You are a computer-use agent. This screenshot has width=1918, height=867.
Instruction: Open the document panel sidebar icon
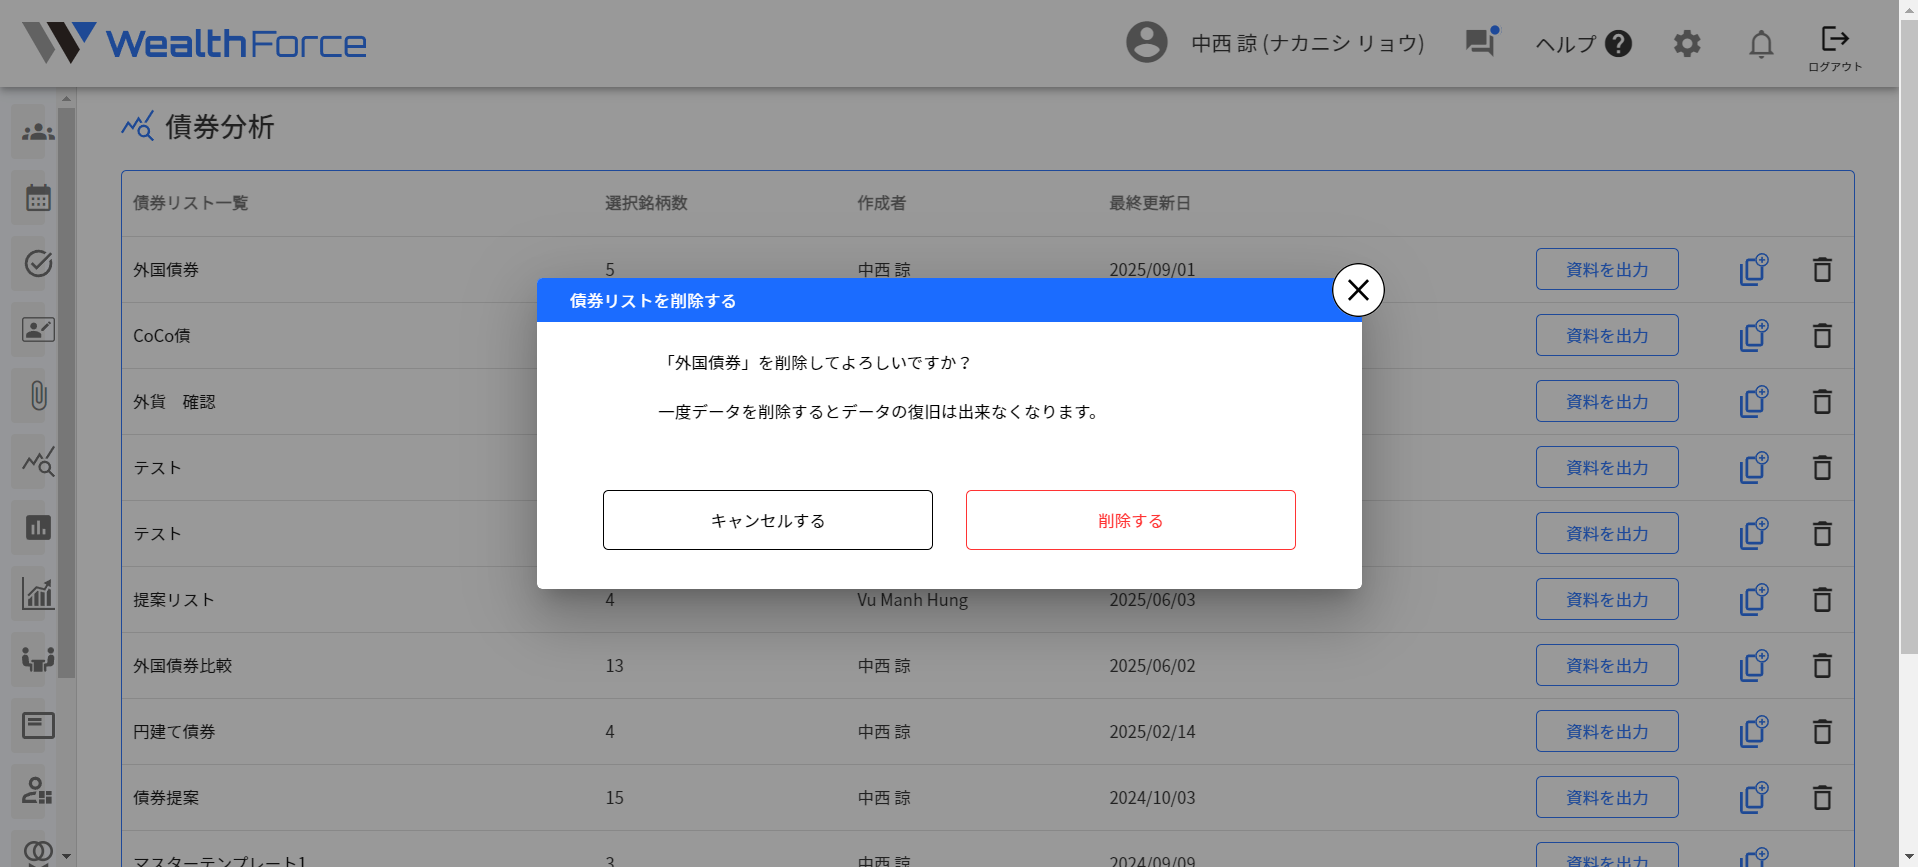tap(38, 726)
